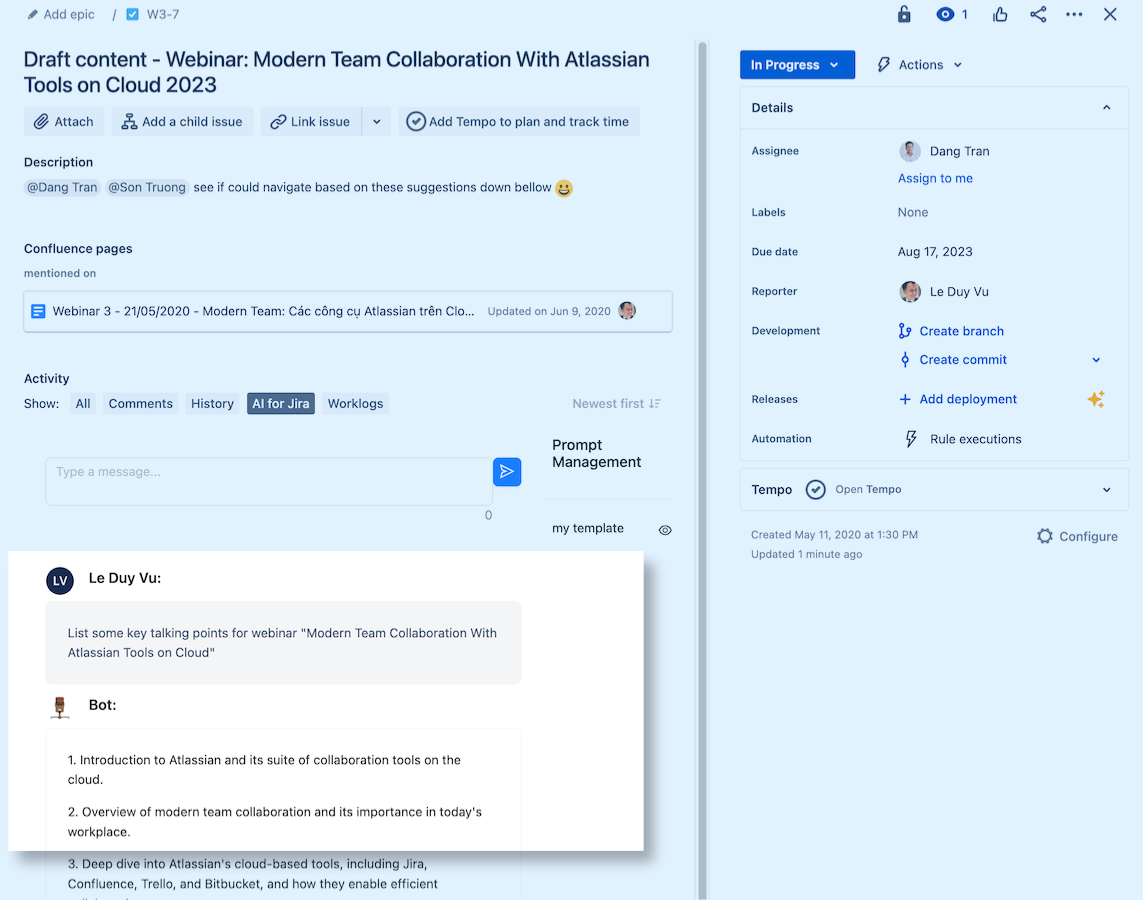Select the Worklogs activity tab
Screen dimensions: 1143x900
pyautogui.click(x=355, y=404)
